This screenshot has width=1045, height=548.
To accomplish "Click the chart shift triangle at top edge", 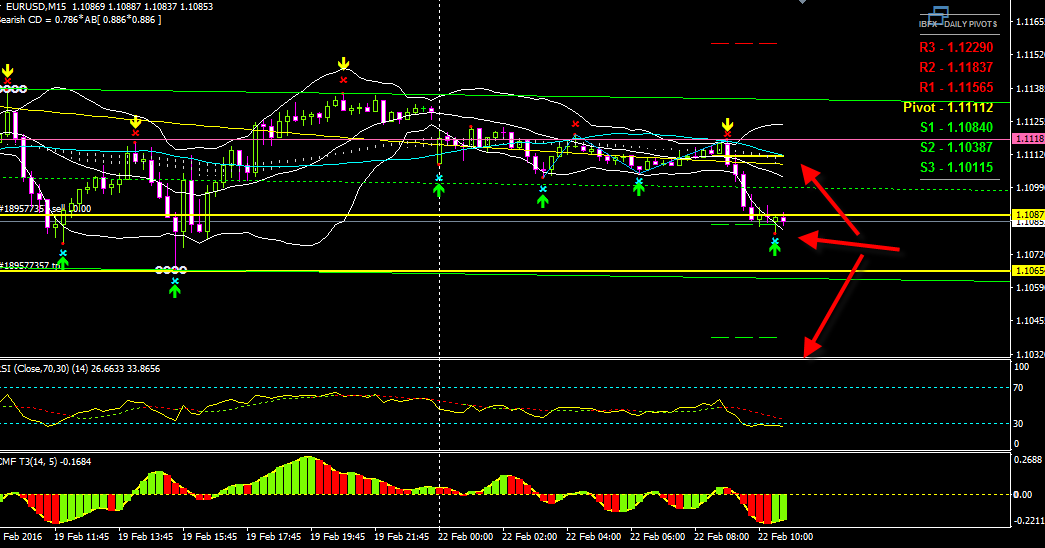I will [800, 3].
